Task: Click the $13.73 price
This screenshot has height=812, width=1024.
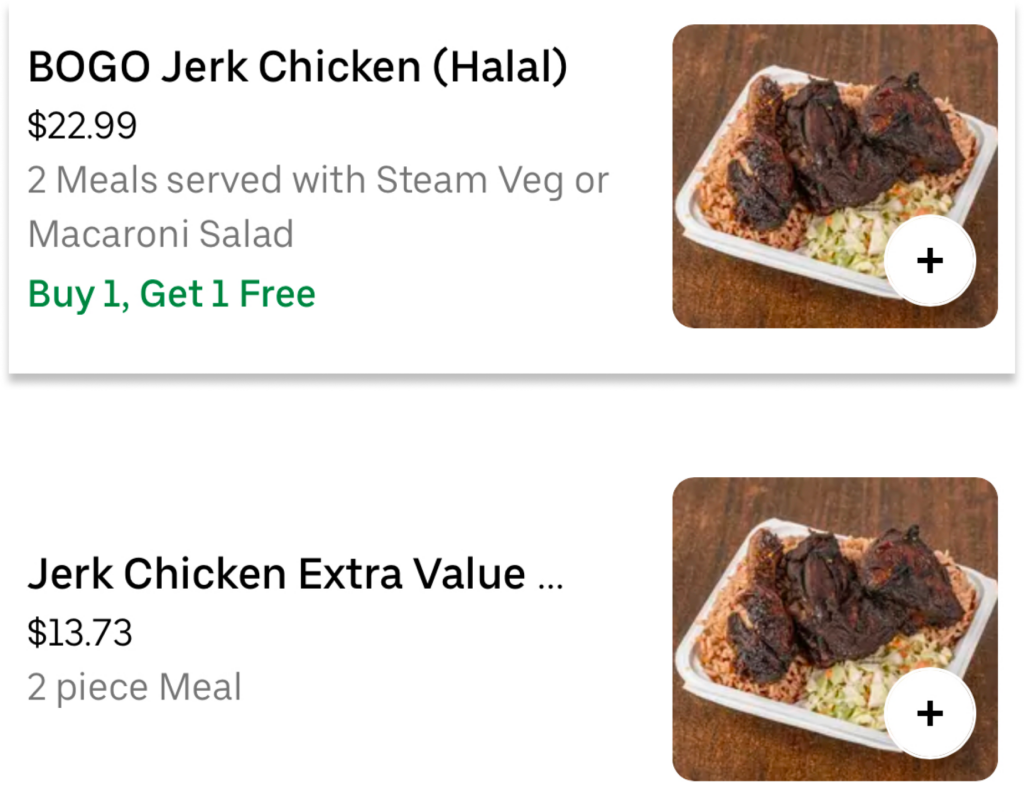Action: point(80,632)
